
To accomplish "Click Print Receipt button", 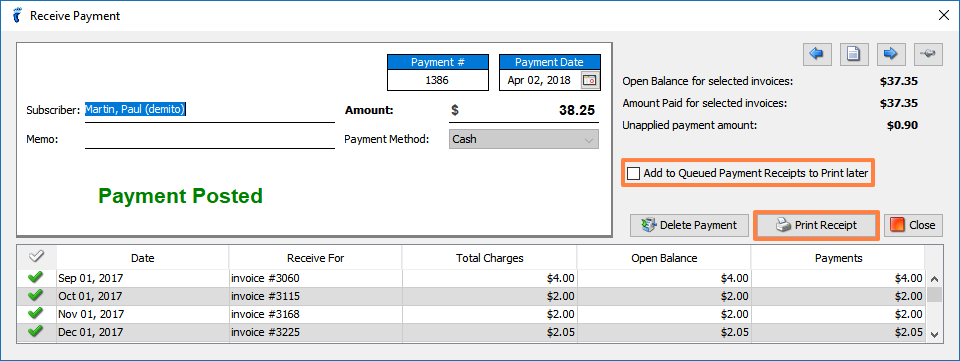I will [816, 225].
